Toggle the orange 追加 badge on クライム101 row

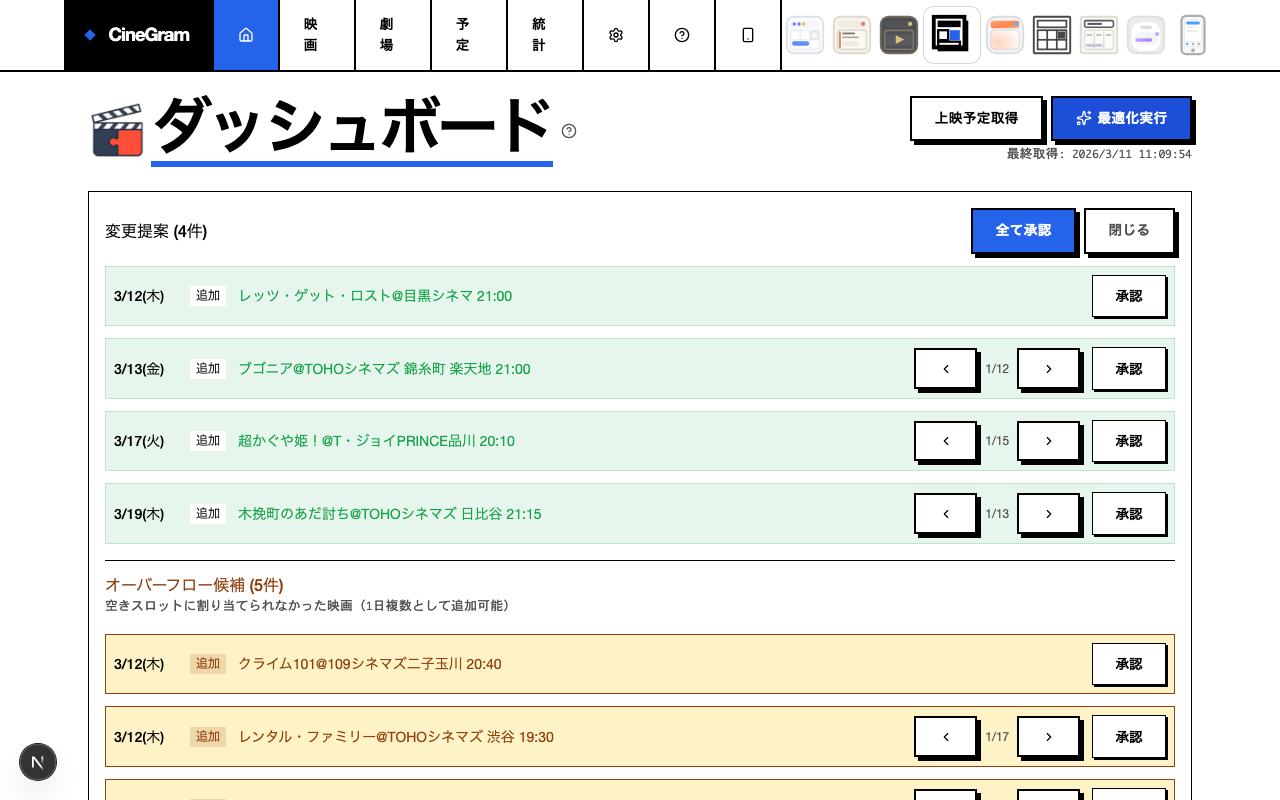tap(208, 663)
